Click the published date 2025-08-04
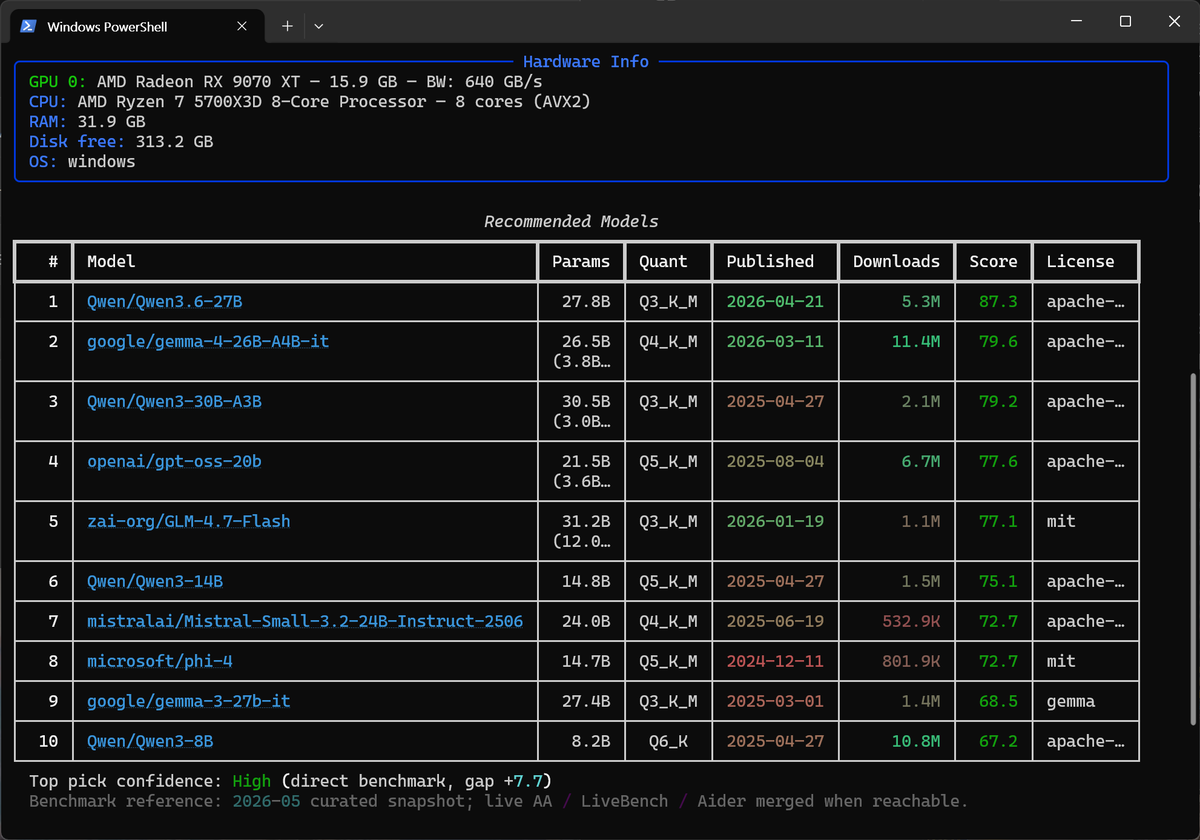The height and width of the screenshot is (840, 1200). [x=775, y=461]
